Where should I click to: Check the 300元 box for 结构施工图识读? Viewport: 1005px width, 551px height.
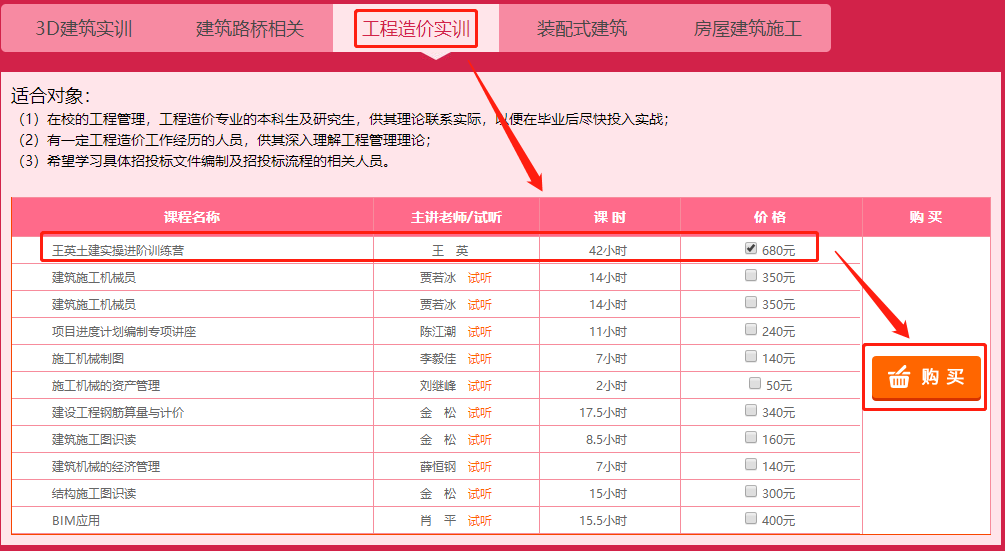(751, 491)
